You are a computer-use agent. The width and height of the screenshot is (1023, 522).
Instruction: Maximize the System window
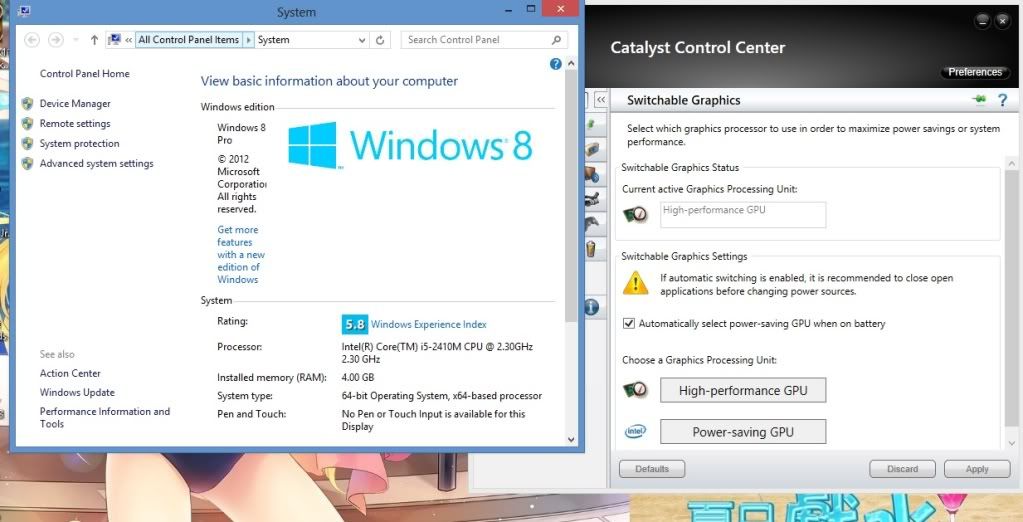(x=531, y=8)
